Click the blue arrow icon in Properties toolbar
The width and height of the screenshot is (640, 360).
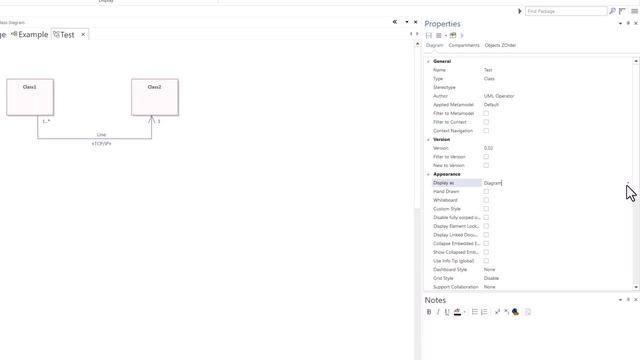pyautogui.click(x=462, y=36)
